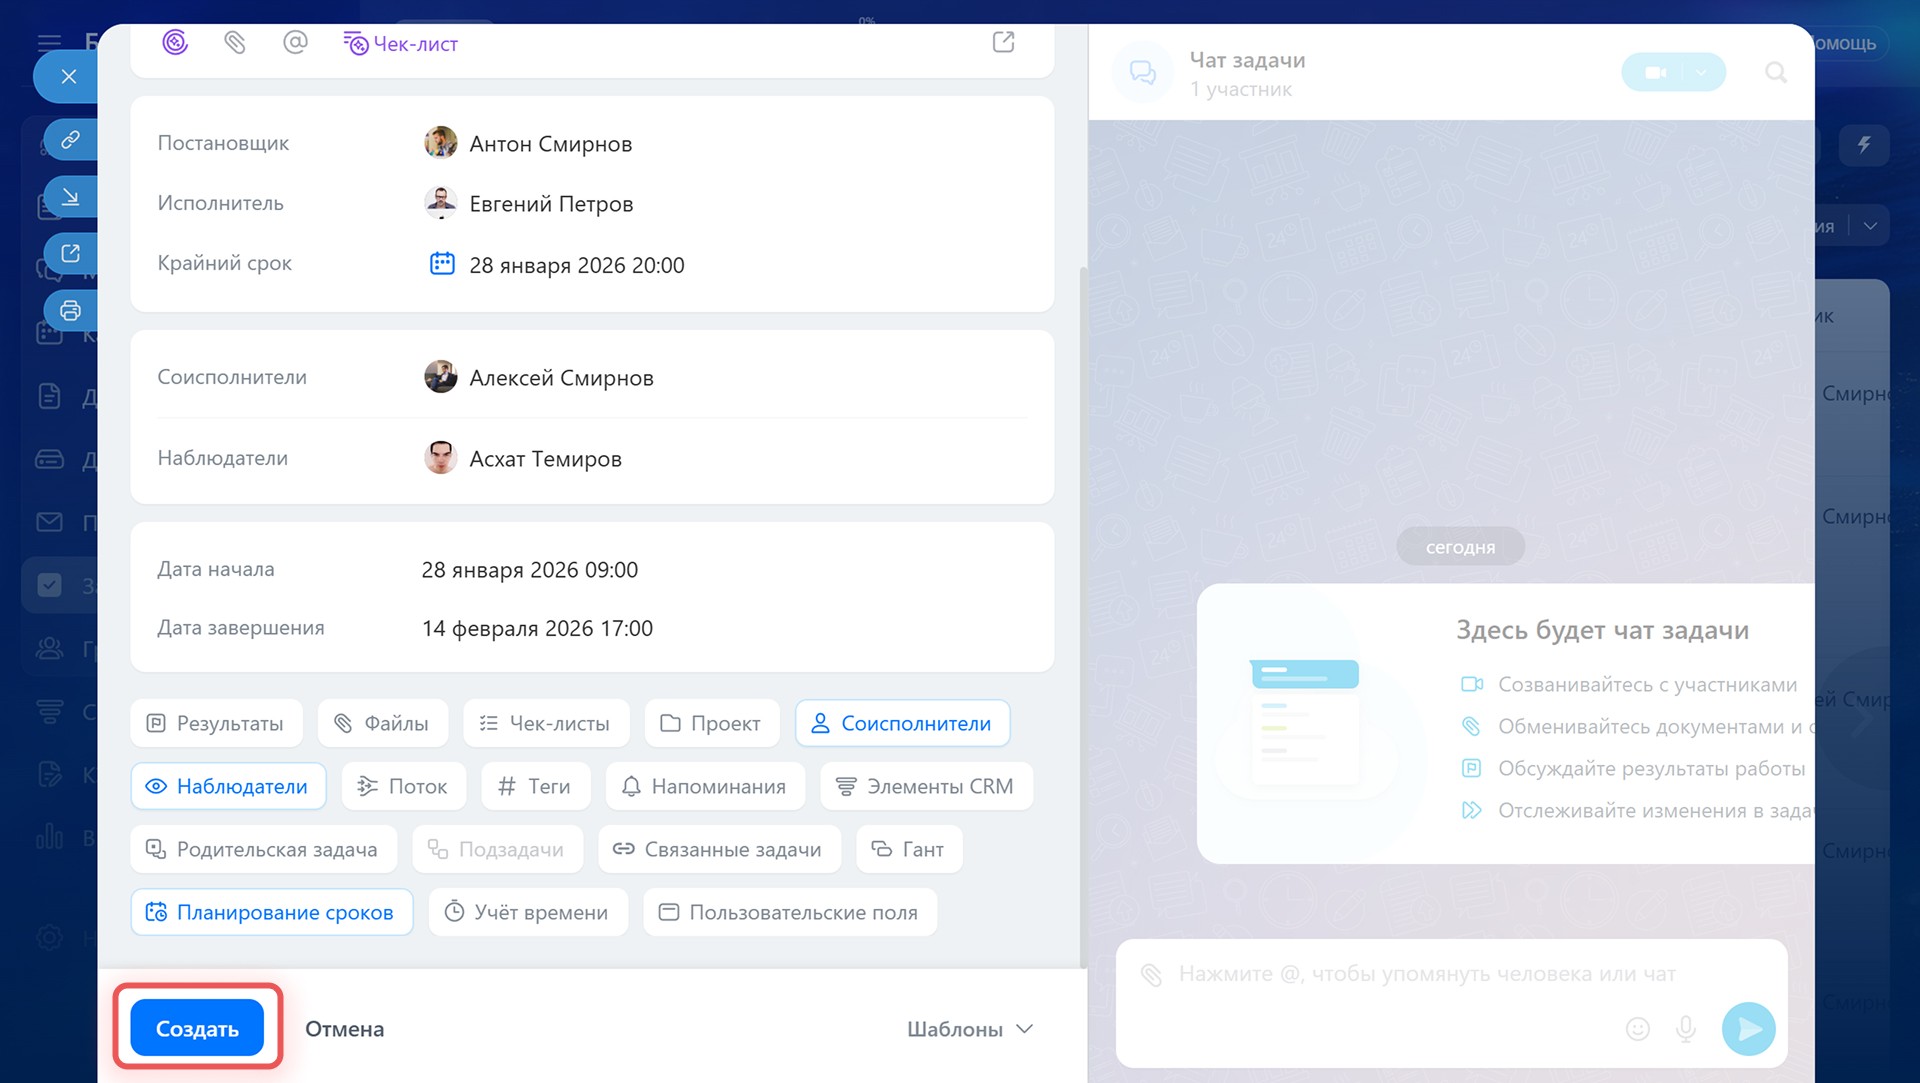Open deadline calendar picker for Крайний срок
Image resolution: width=1920 pixels, height=1083 pixels.
442,264
